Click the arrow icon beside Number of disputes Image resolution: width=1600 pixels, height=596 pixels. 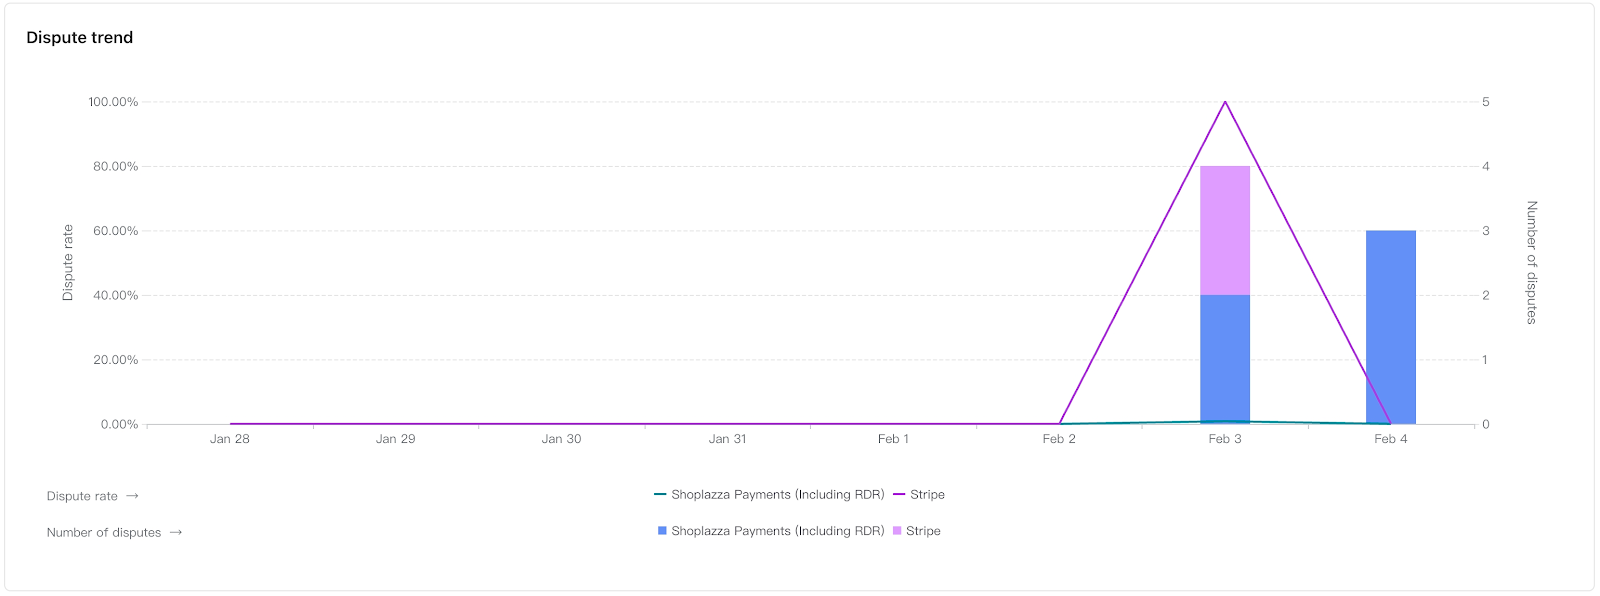pyautogui.click(x=176, y=533)
